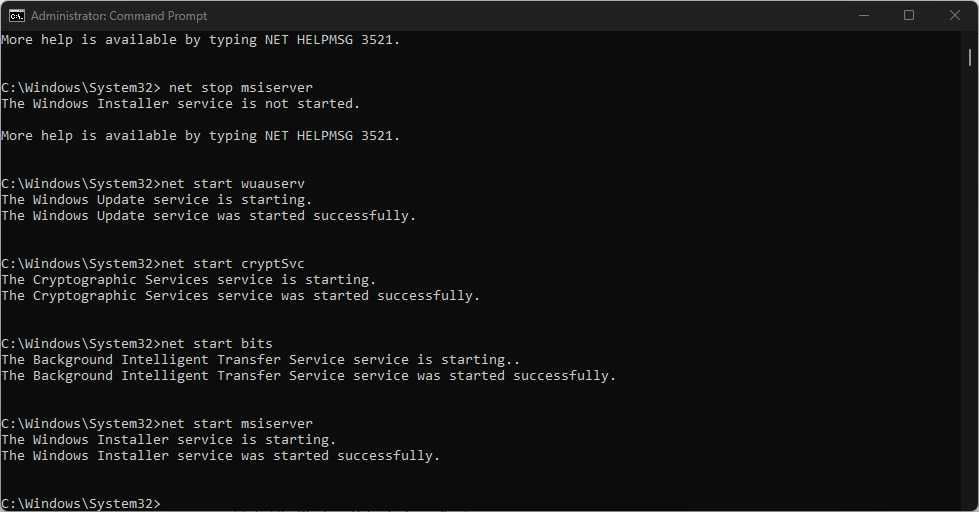Click the "net start wuauserv" command line

coord(232,184)
